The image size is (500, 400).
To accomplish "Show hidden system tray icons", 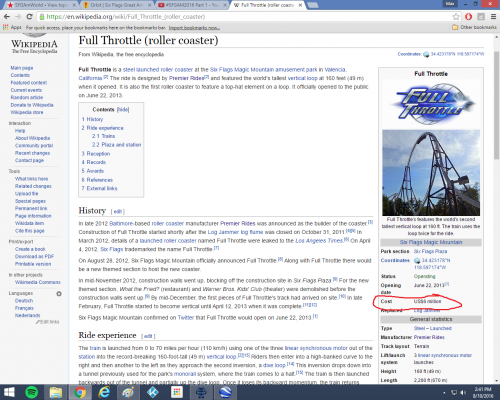I will pos(444,393).
